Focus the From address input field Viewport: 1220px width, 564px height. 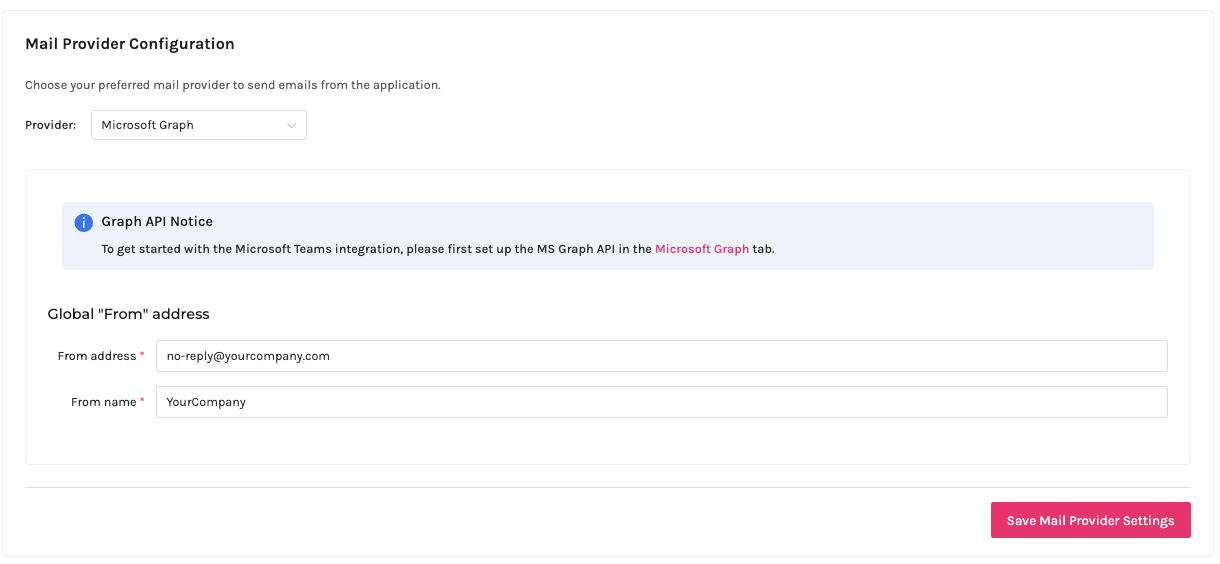point(661,356)
